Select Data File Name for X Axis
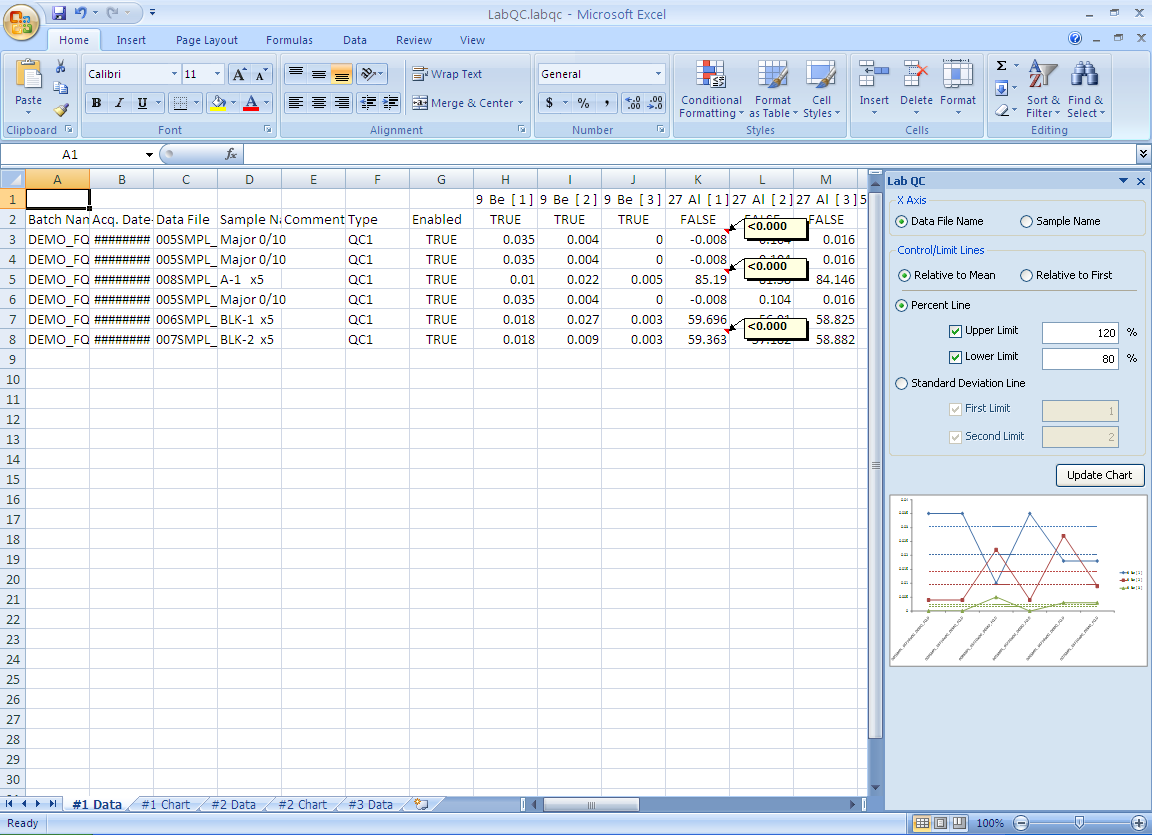This screenshot has height=835, width=1152. (901, 221)
